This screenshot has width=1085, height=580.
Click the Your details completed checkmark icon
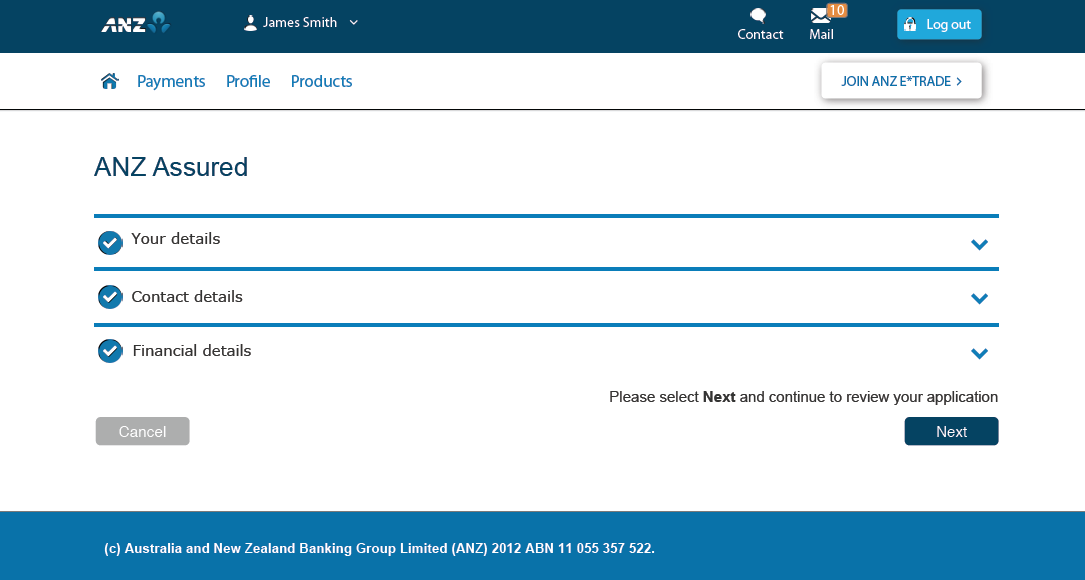click(110, 243)
